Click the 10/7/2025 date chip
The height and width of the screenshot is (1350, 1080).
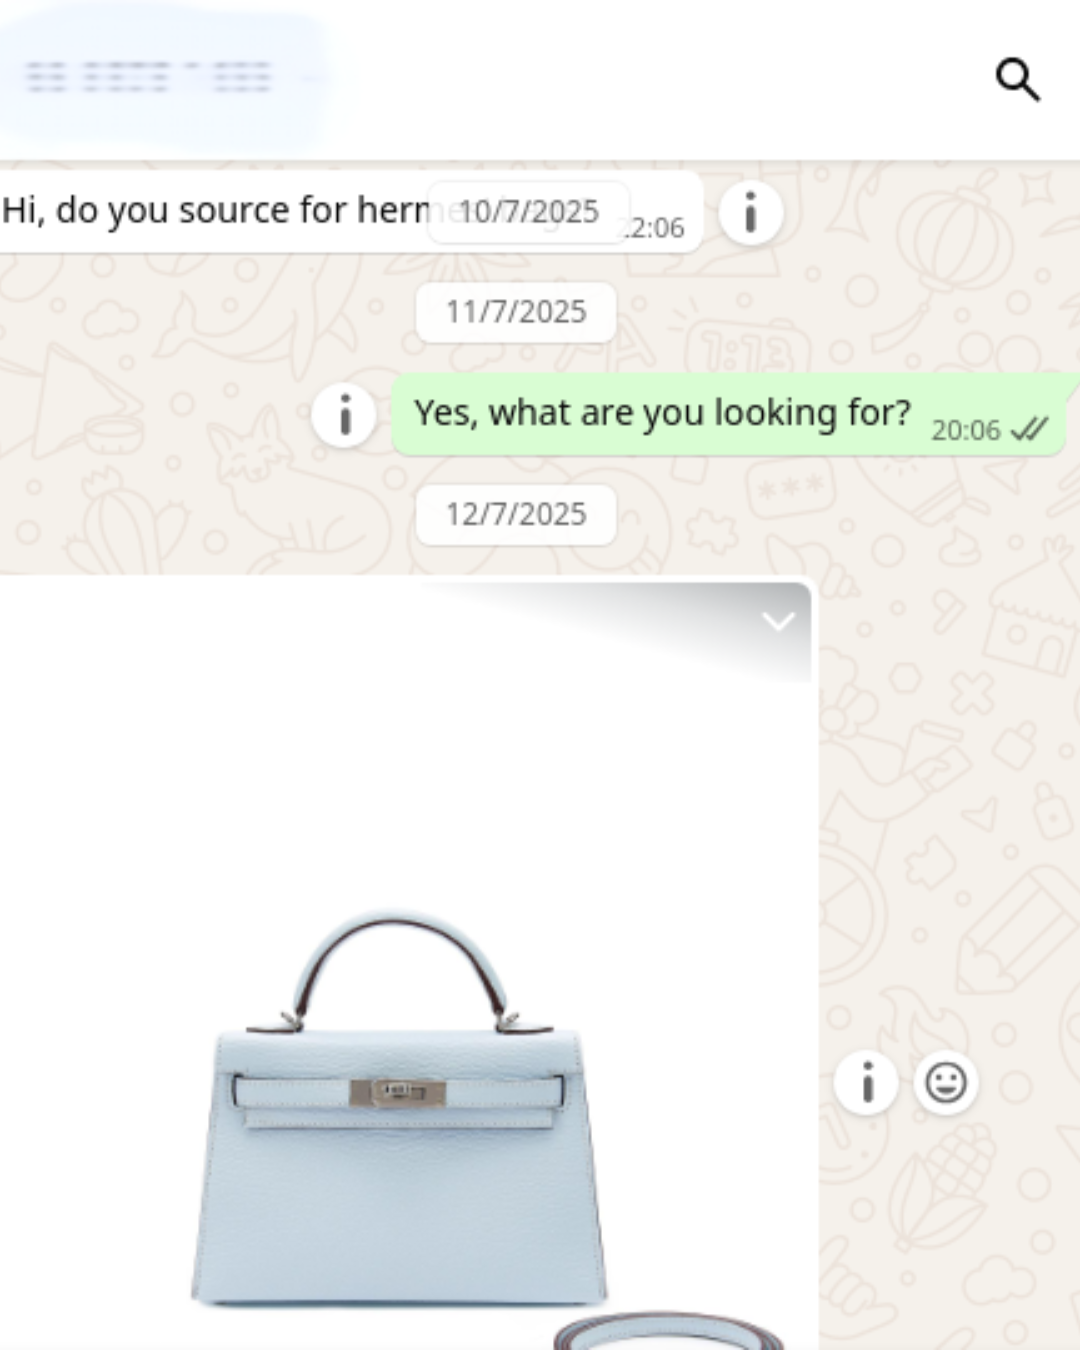pyautogui.click(x=529, y=212)
